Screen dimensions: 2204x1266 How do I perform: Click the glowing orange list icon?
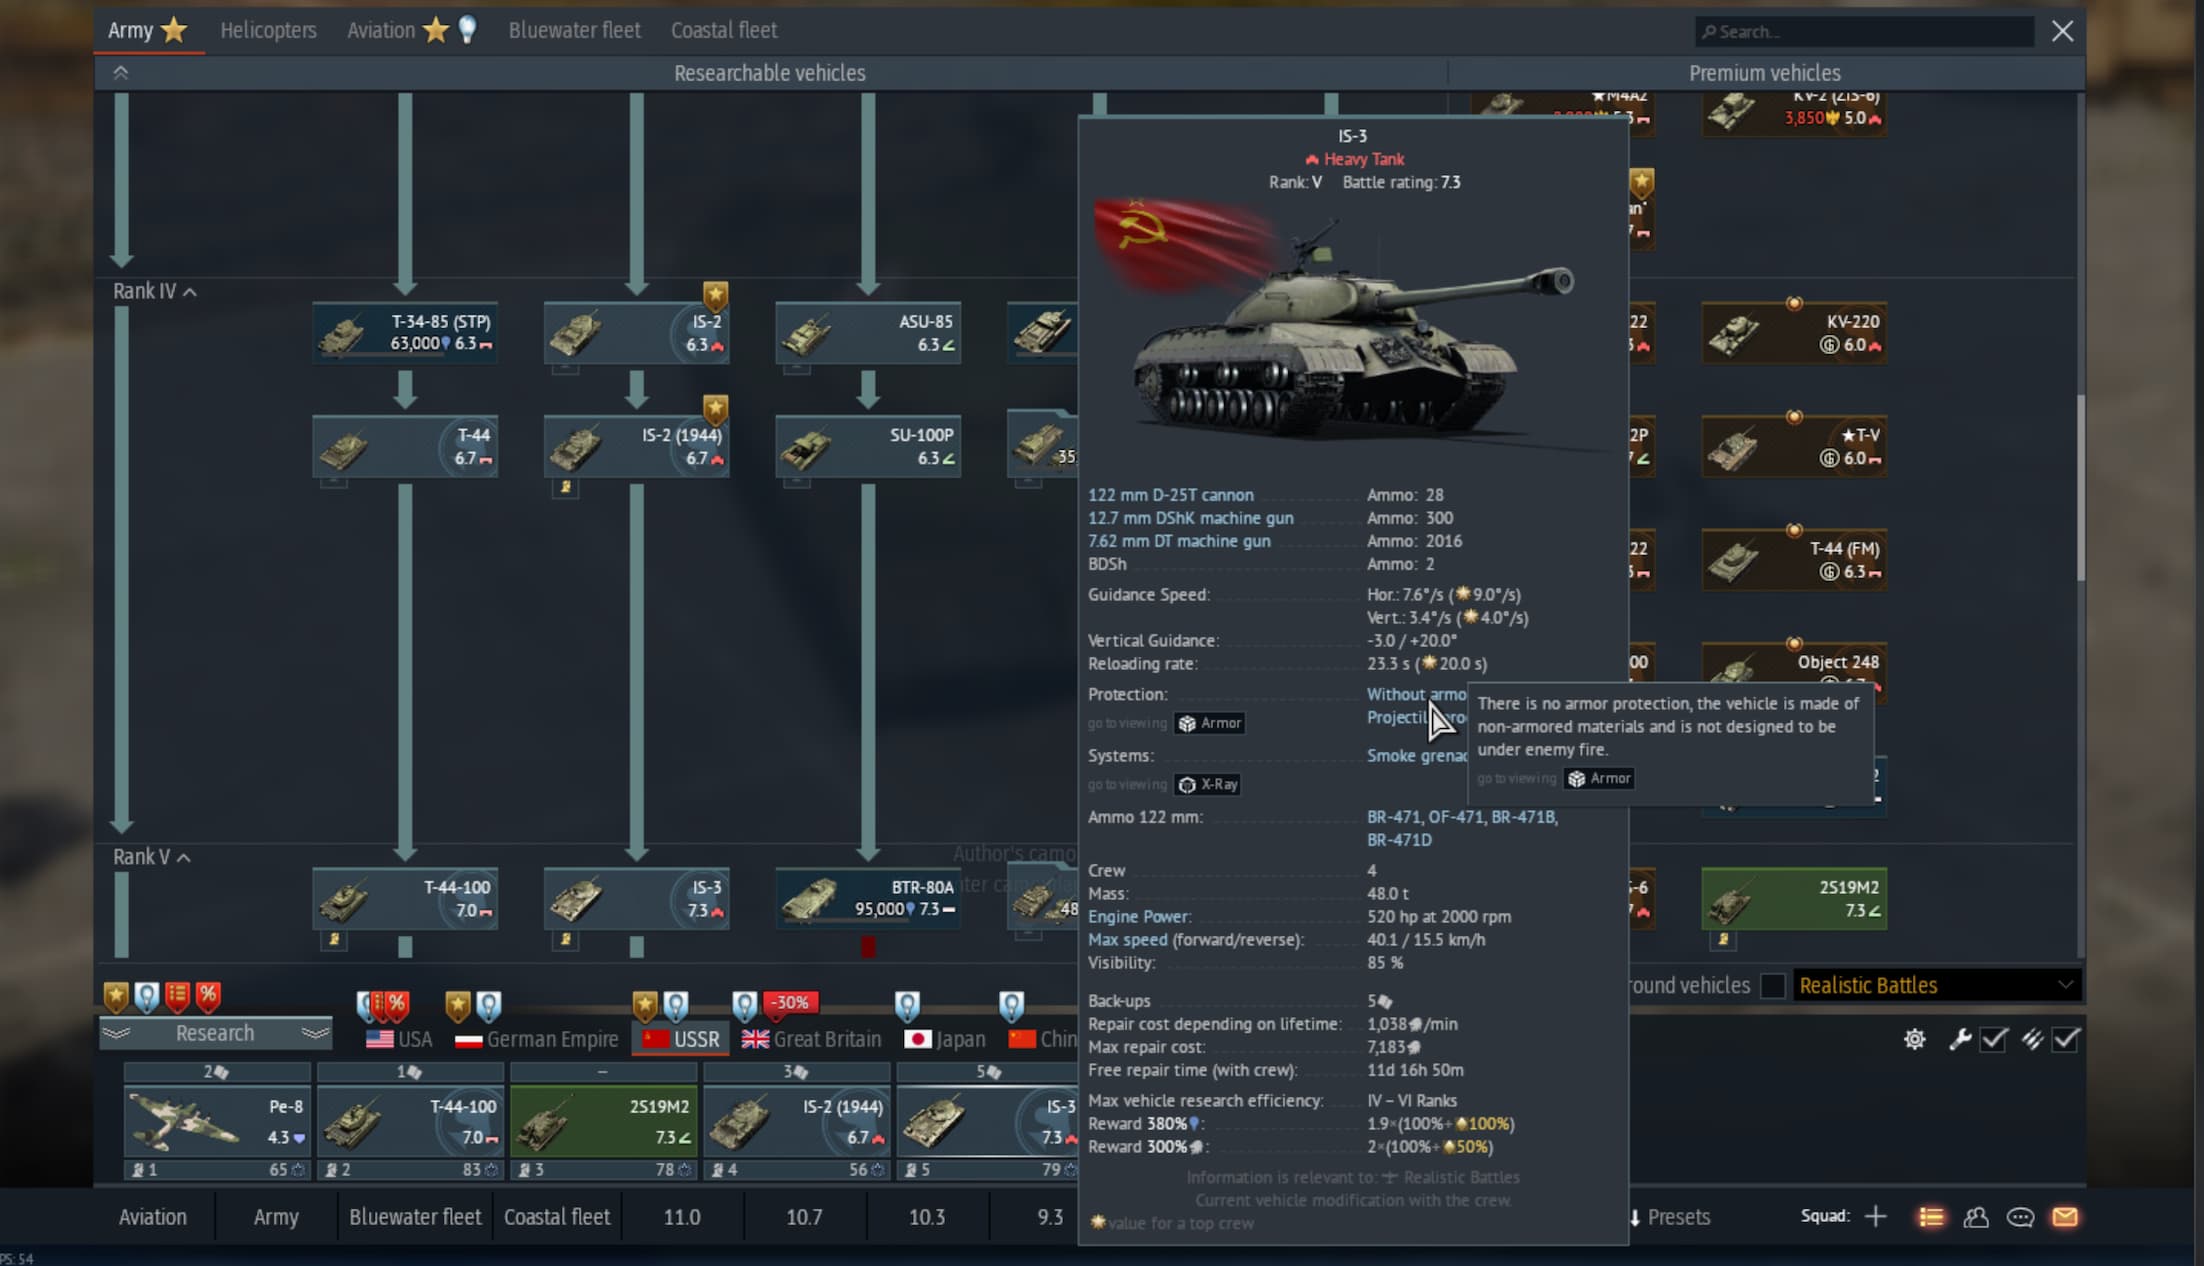[x=1931, y=1217]
